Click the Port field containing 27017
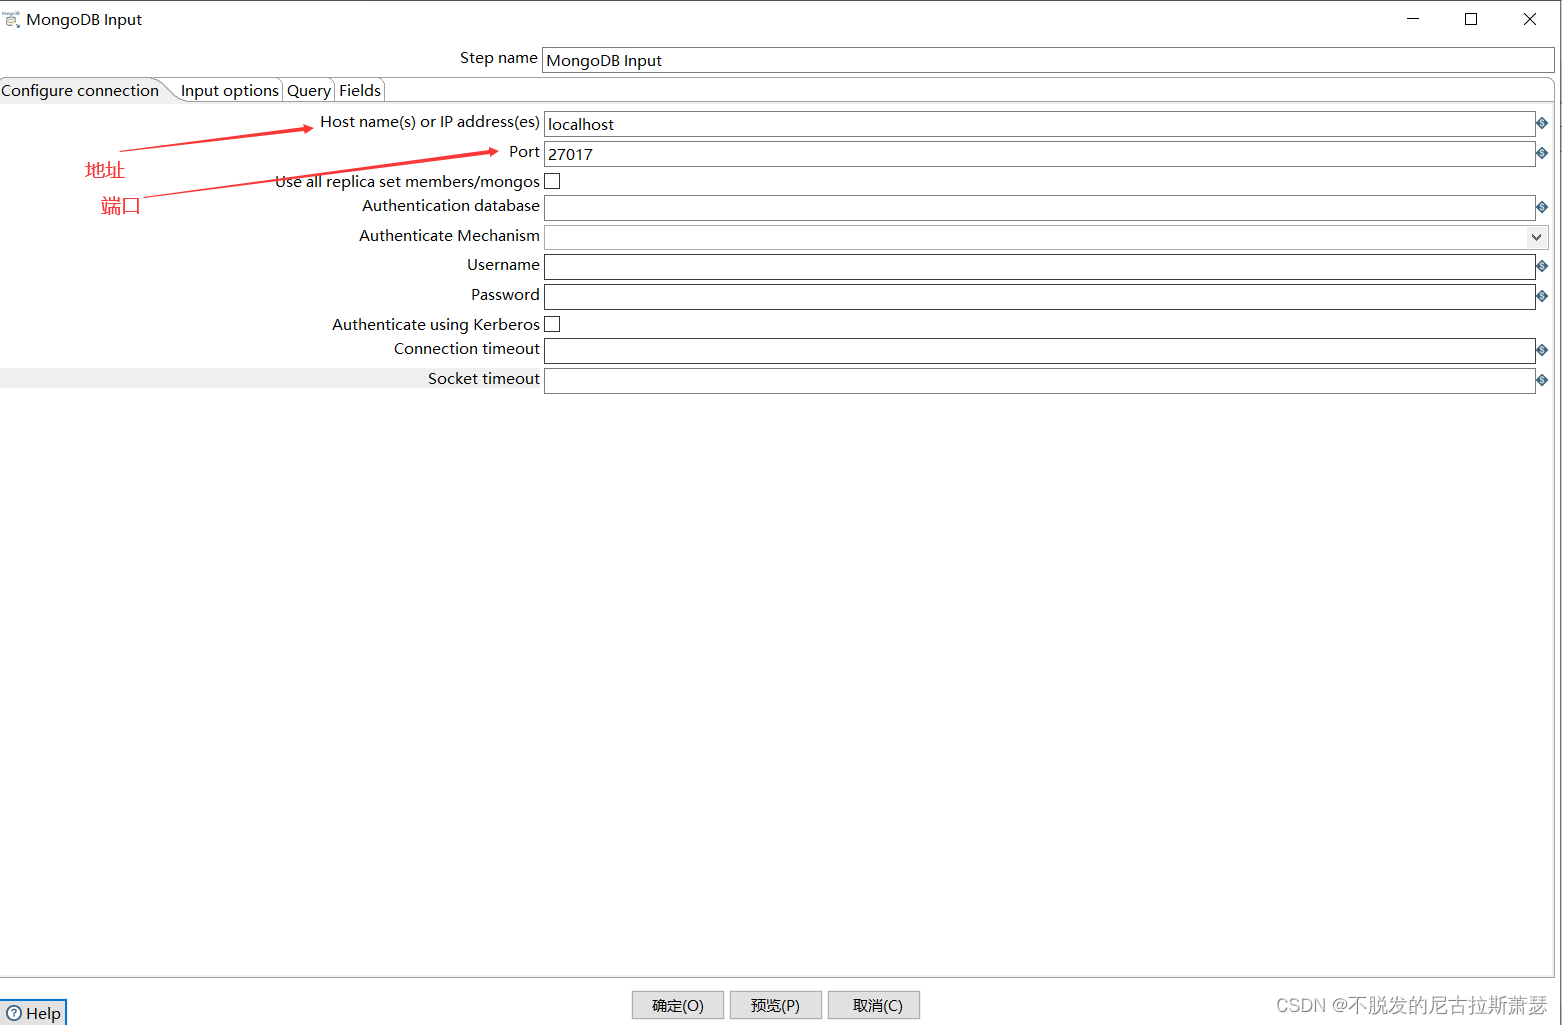 (1040, 154)
